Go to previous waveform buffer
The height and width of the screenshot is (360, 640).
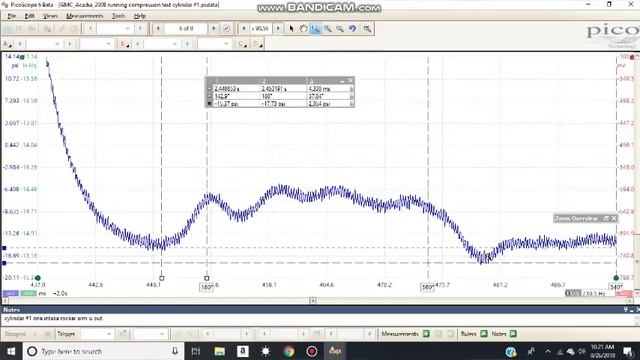click(x=158, y=29)
